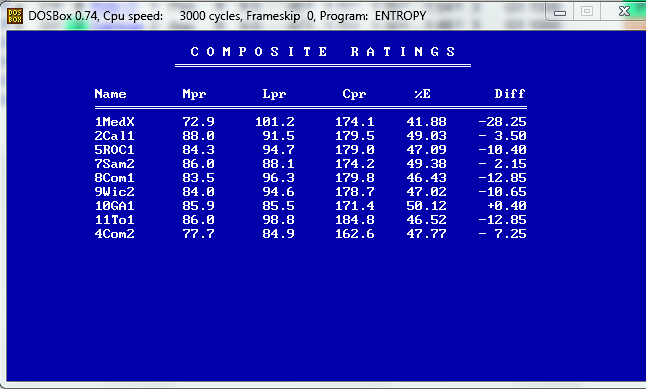
Task: Click Lpr value 91.5
Action: pos(279,136)
